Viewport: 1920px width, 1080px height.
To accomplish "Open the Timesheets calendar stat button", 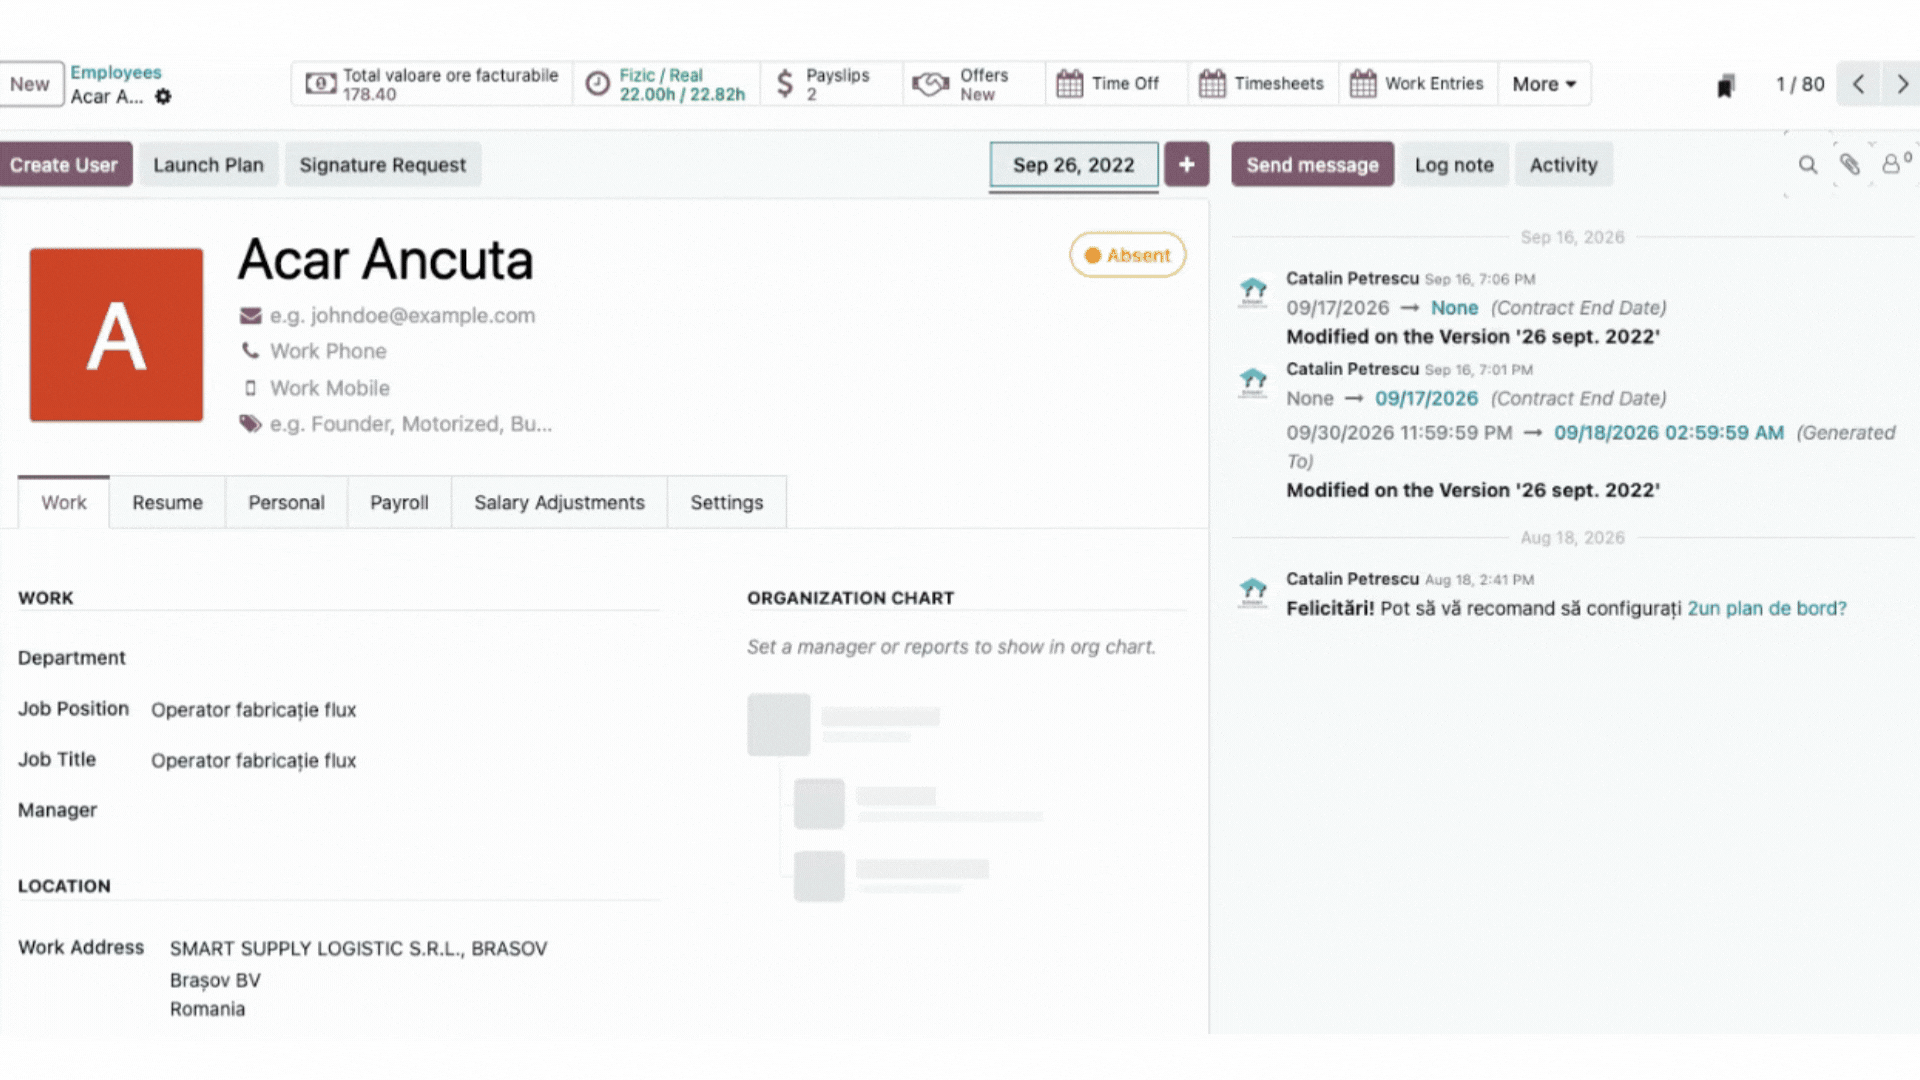I will (x=1263, y=84).
